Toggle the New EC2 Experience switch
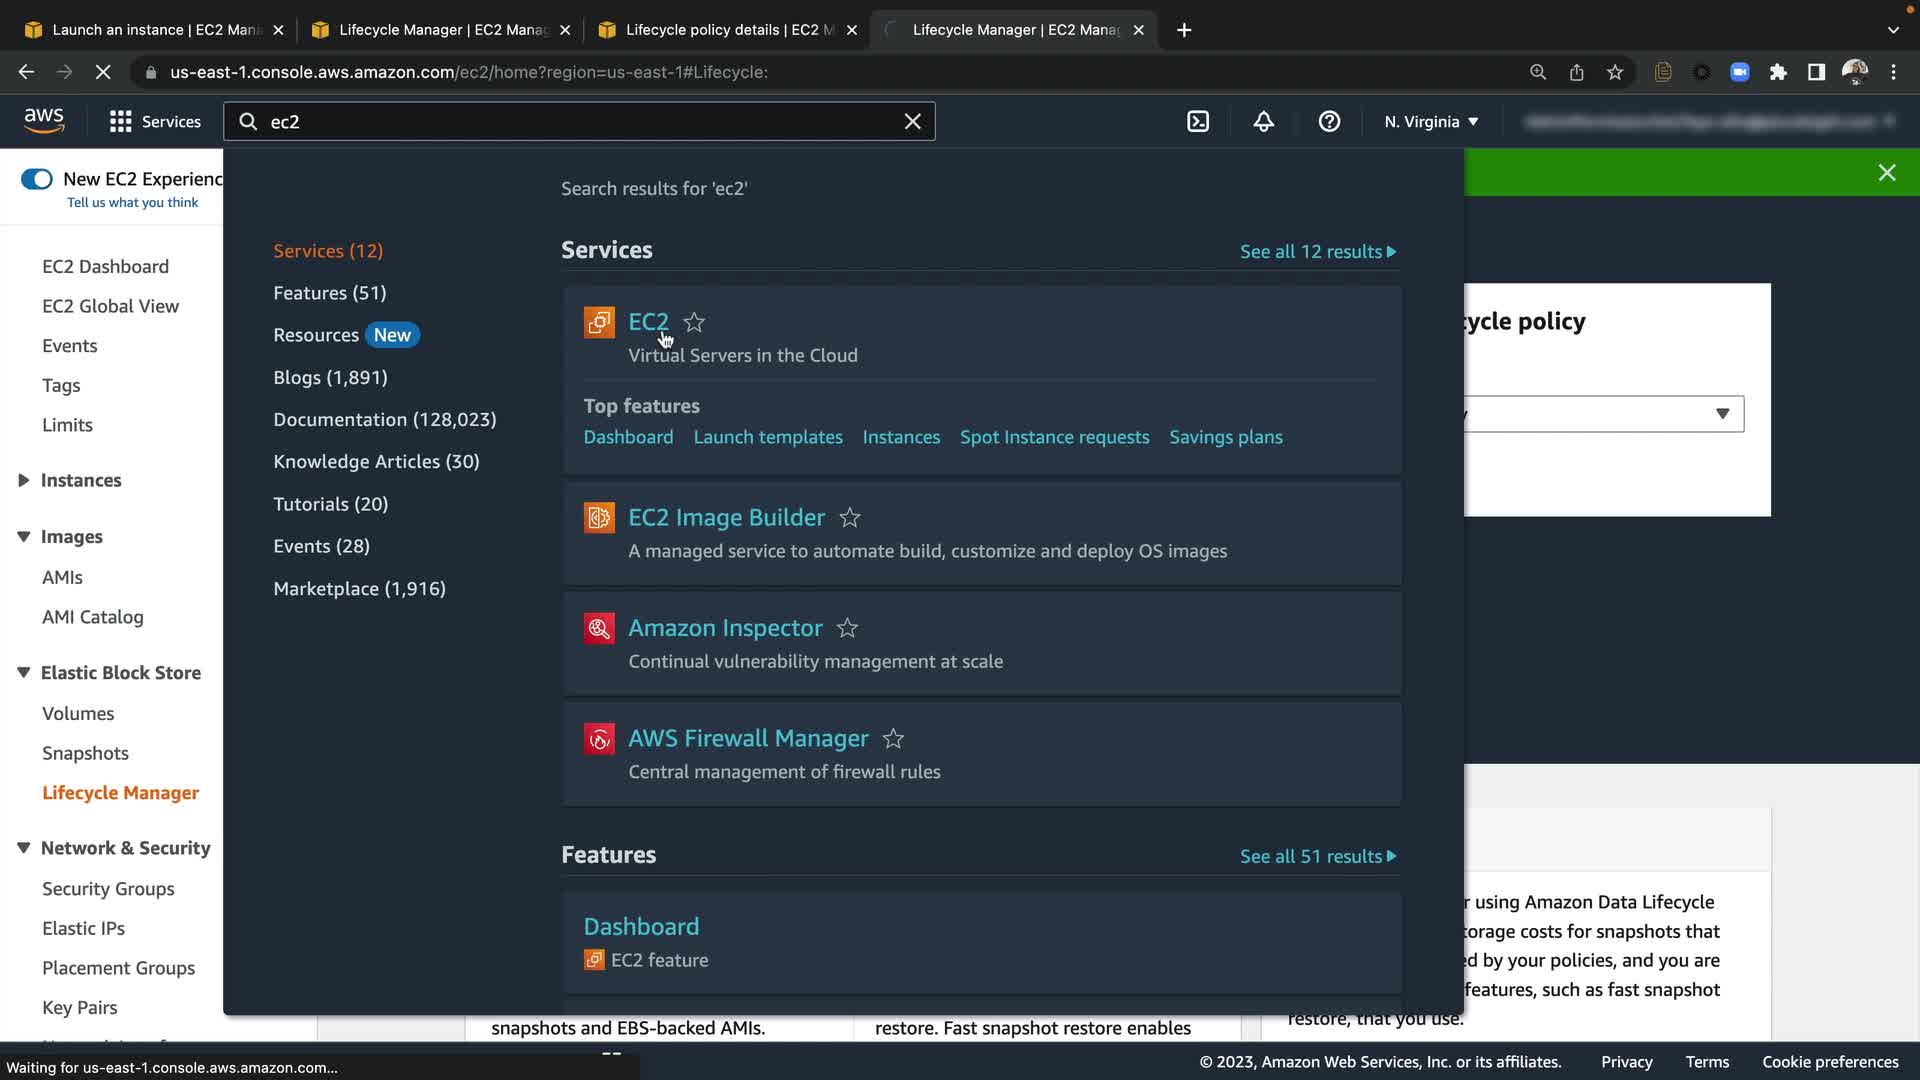The width and height of the screenshot is (1920, 1080). (37, 179)
